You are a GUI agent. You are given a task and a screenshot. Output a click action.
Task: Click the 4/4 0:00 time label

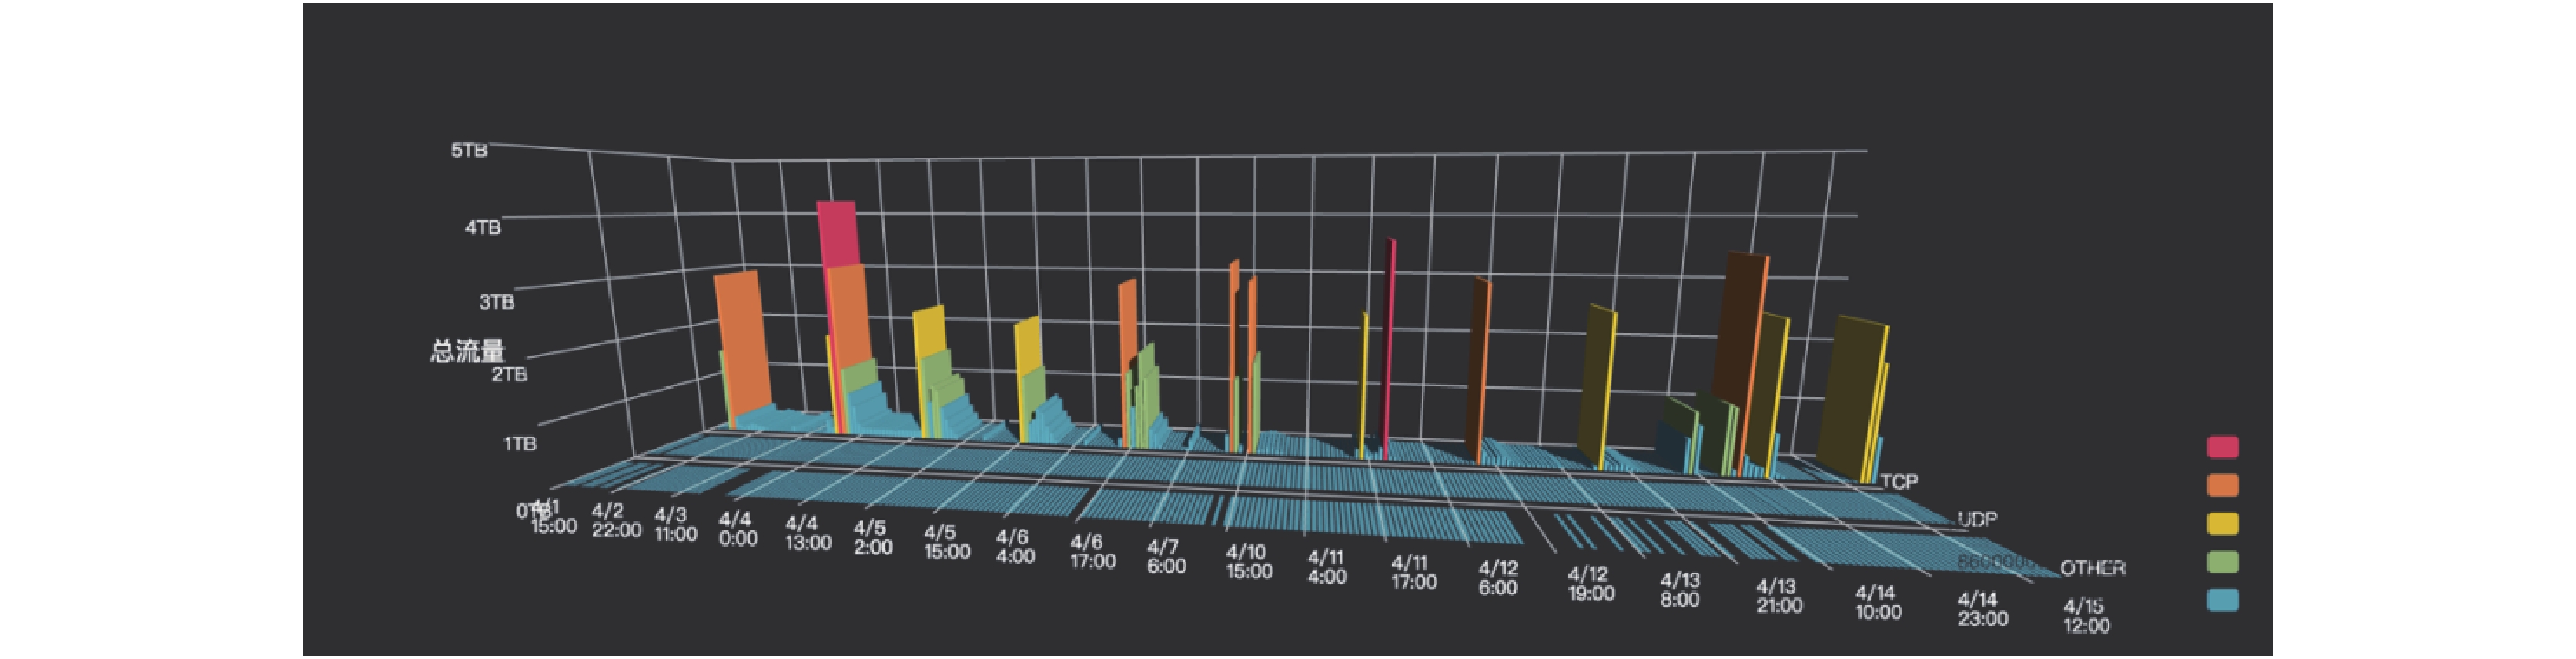pyautogui.click(x=738, y=528)
